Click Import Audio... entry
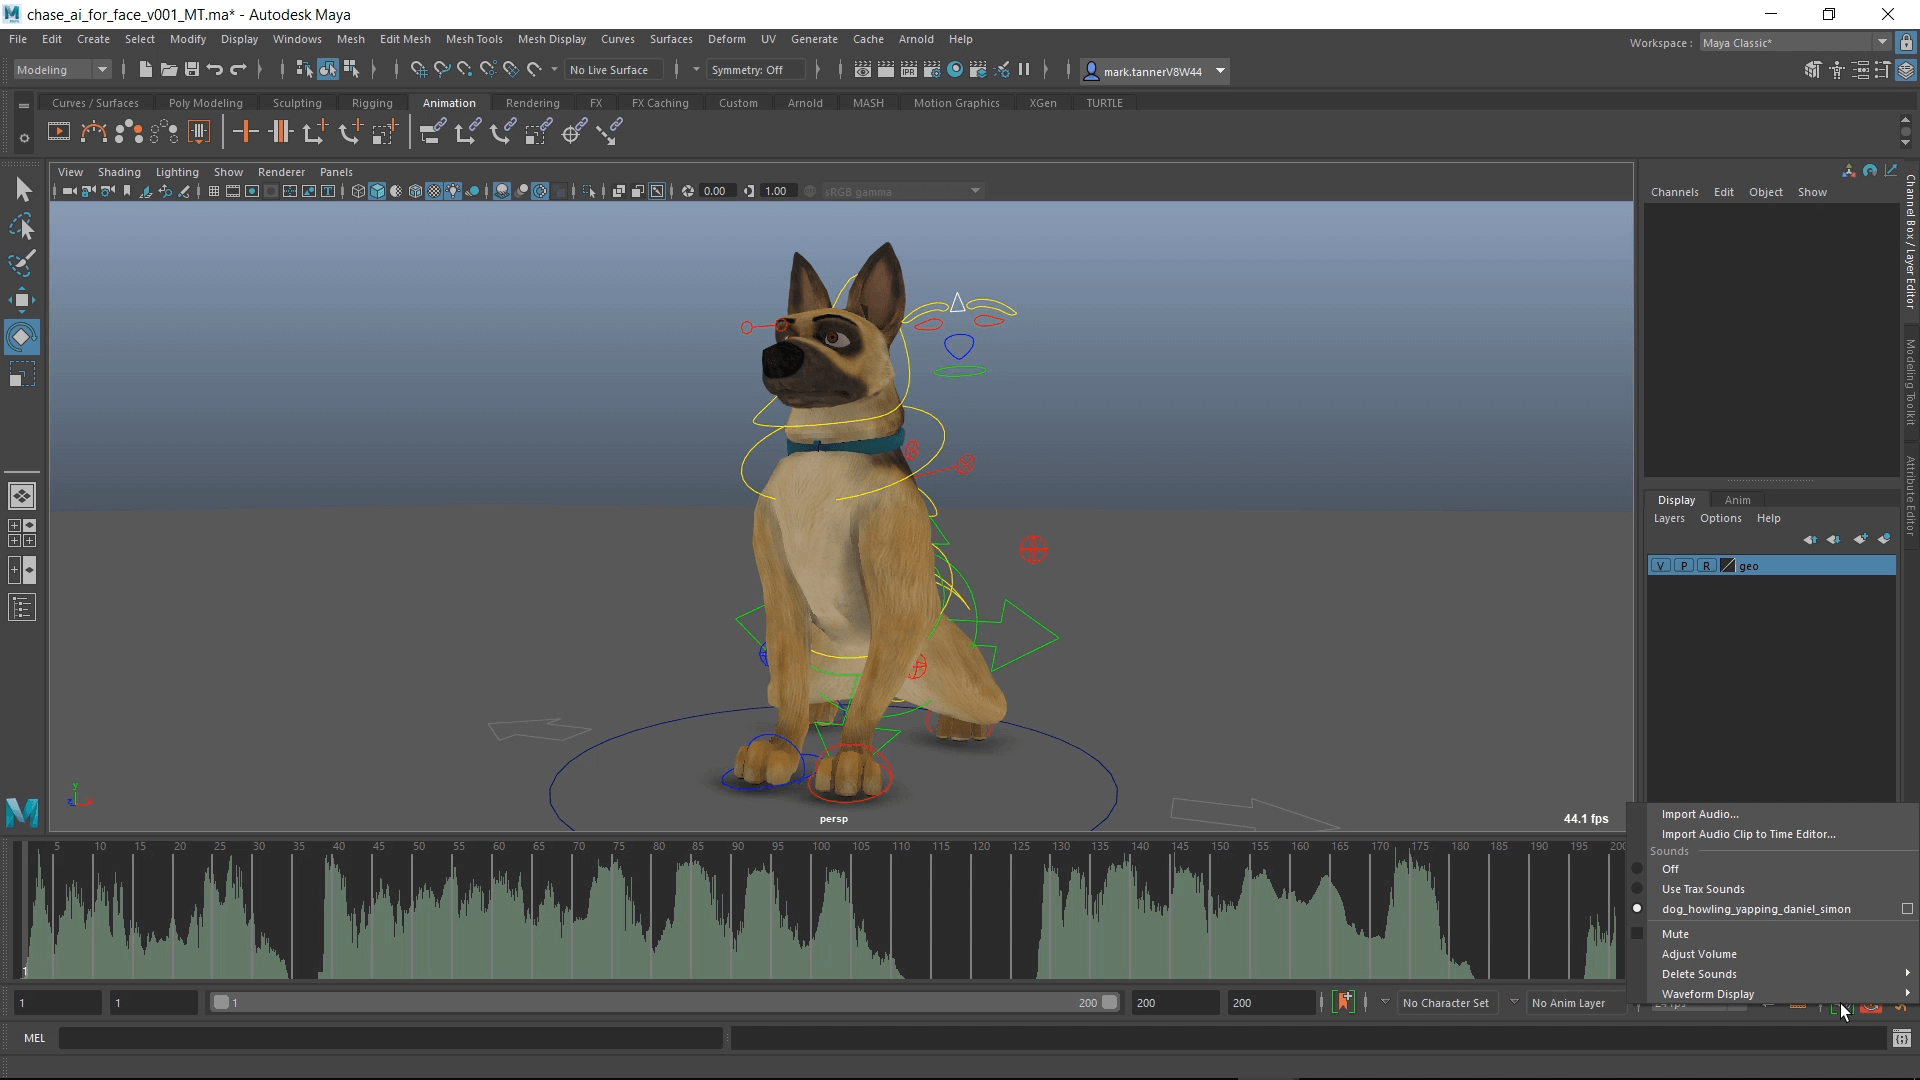Viewport: 1920px width, 1080px height. point(1700,814)
